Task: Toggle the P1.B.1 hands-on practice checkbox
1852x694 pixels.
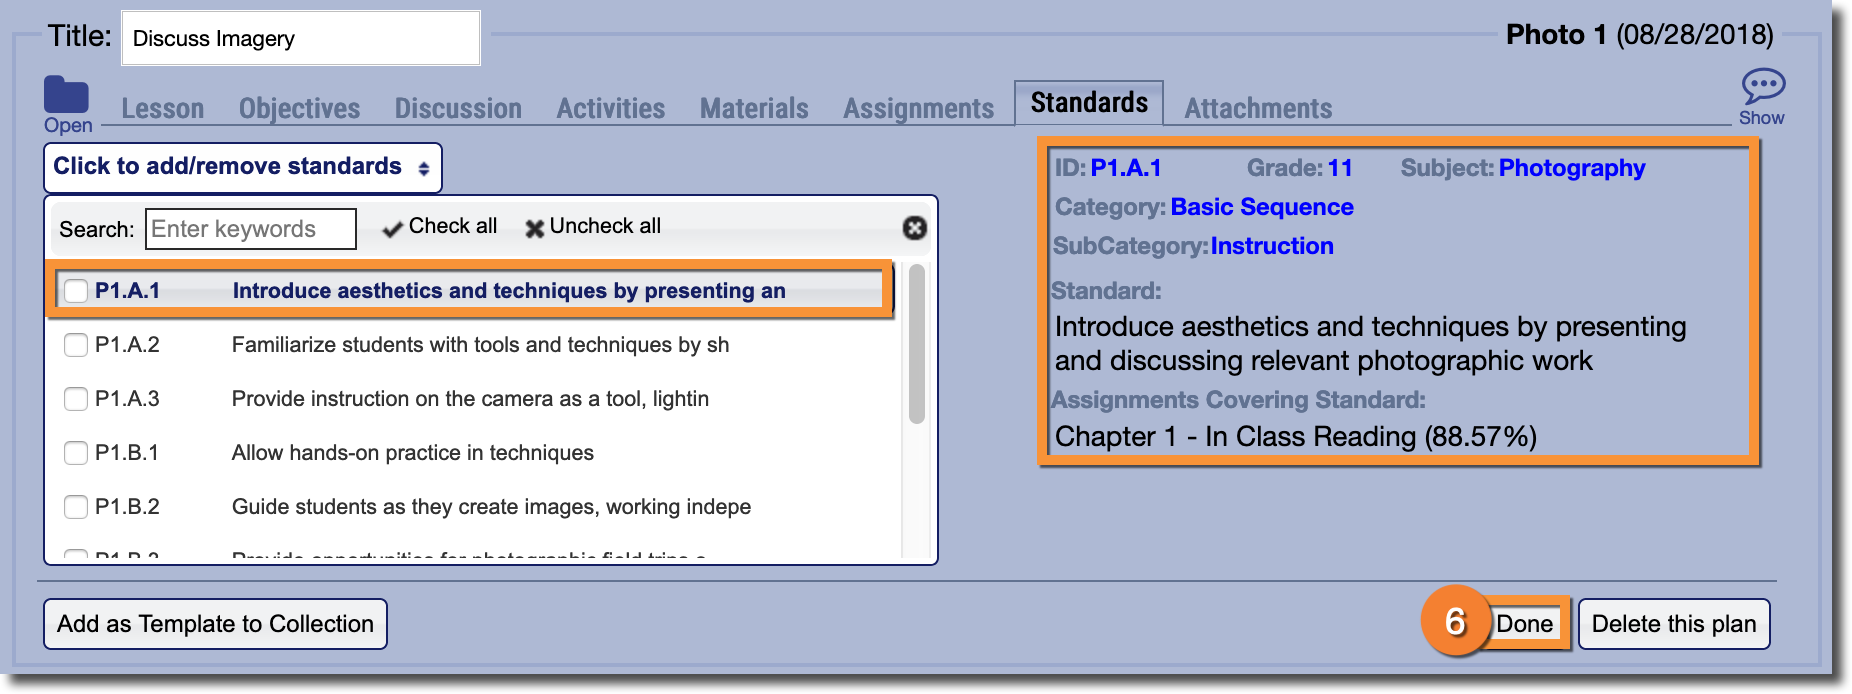Action: pyautogui.click(x=76, y=453)
